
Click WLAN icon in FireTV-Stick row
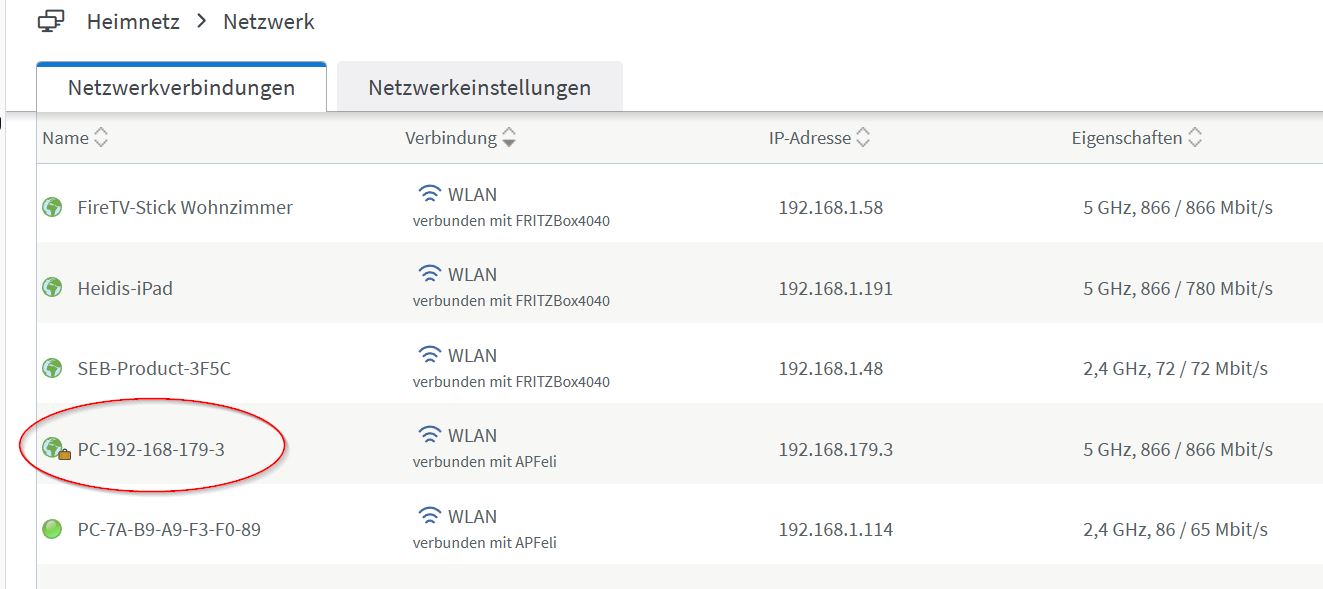tap(430, 194)
